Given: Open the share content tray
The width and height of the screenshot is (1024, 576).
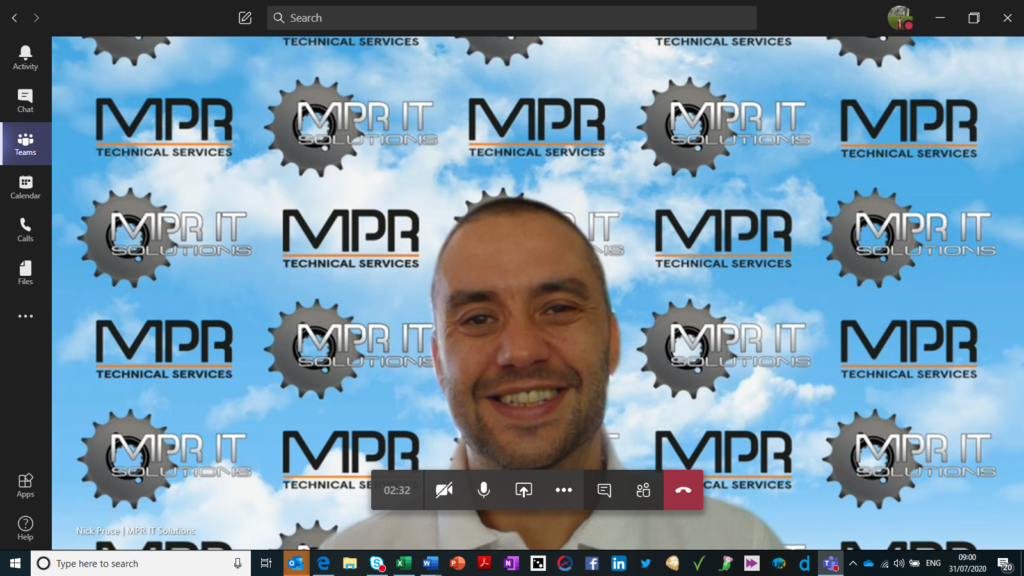Looking at the screenshot, I should coord(524,490).
